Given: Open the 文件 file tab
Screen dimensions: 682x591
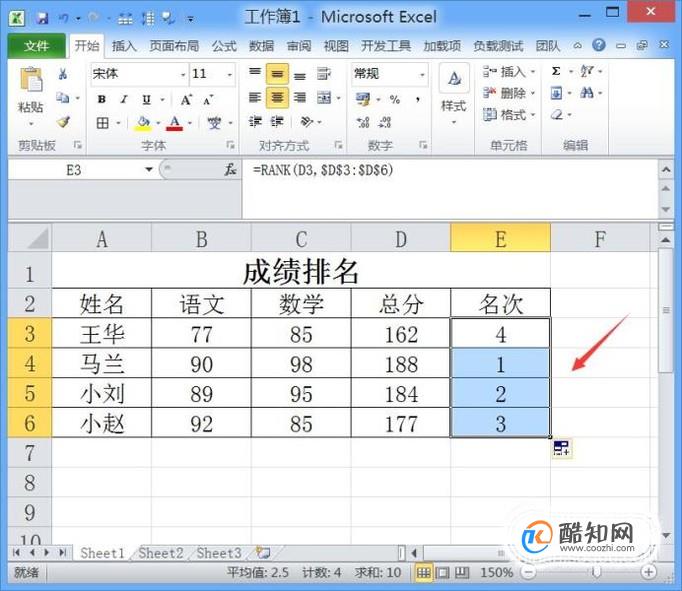Looking at the screenshot, I should coord(37,46).
